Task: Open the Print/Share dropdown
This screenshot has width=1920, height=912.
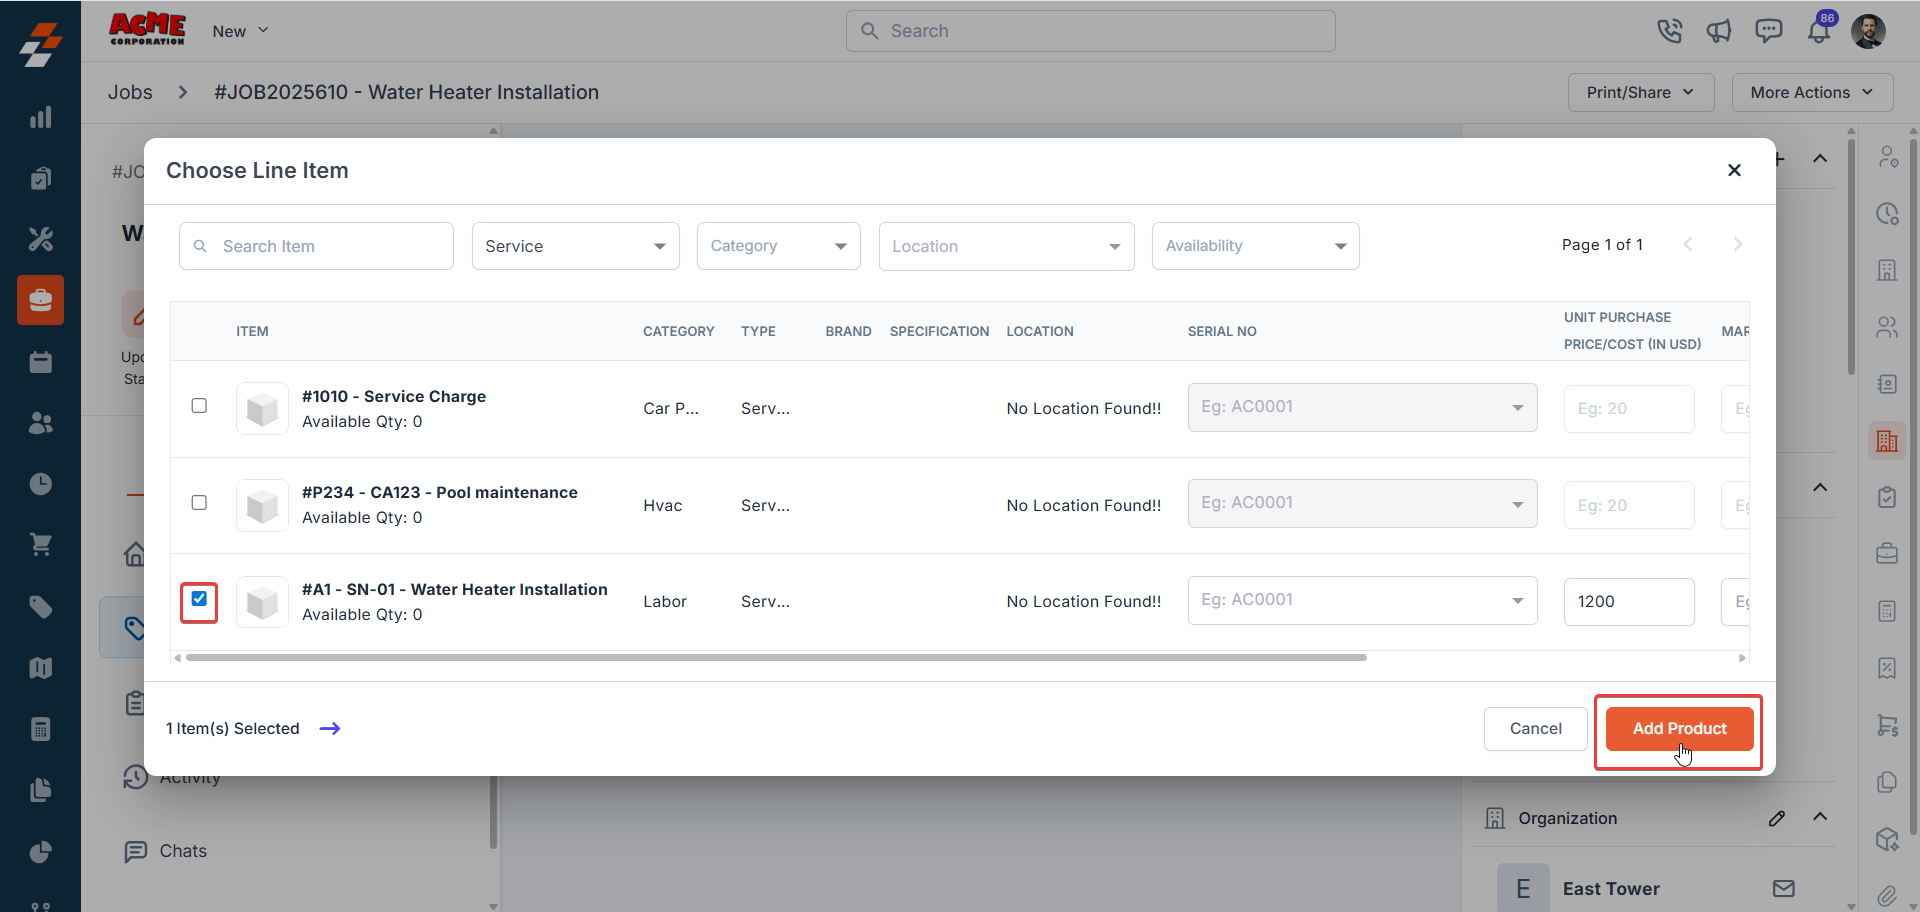Action: 1641,92
